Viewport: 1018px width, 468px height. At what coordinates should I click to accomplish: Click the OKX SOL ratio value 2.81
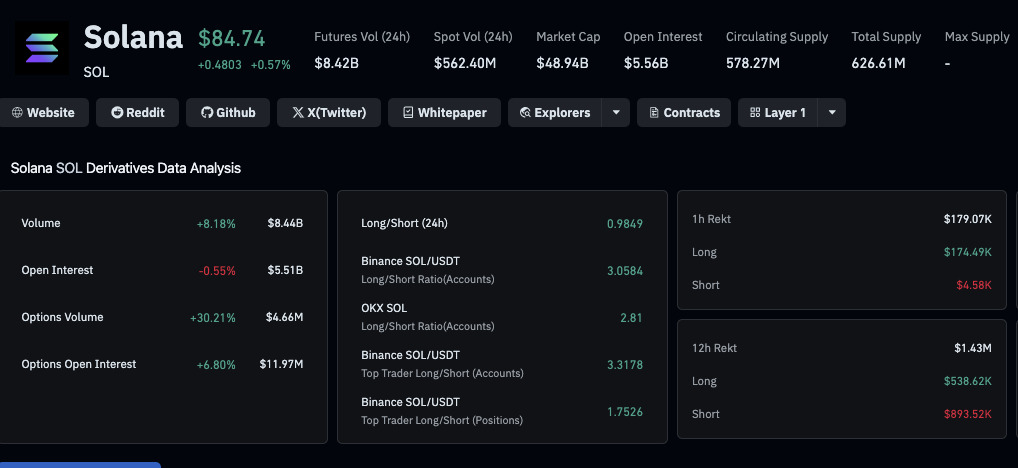[631, 317]
